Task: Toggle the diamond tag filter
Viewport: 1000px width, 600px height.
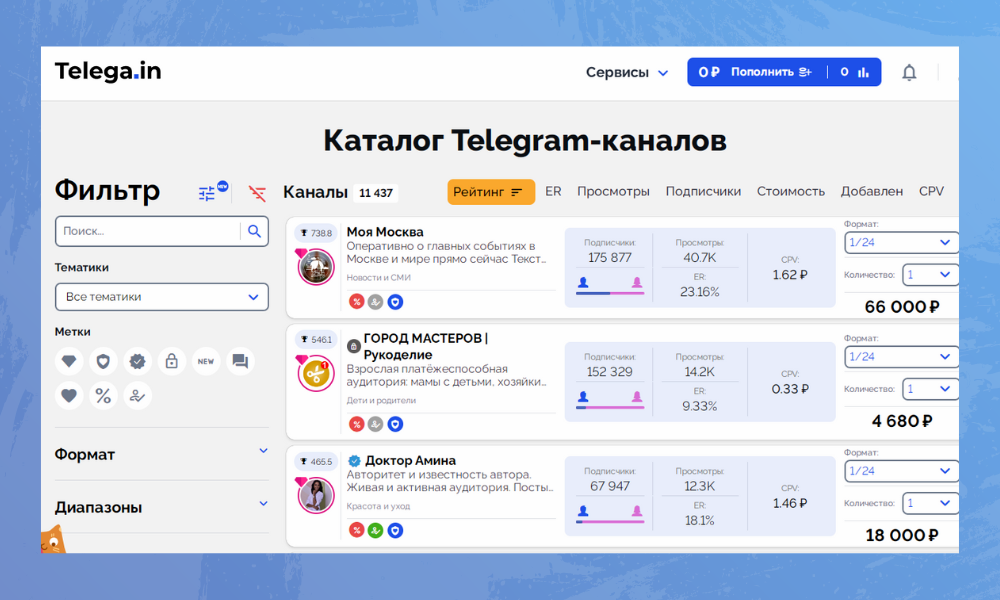Action: [69, 361]
